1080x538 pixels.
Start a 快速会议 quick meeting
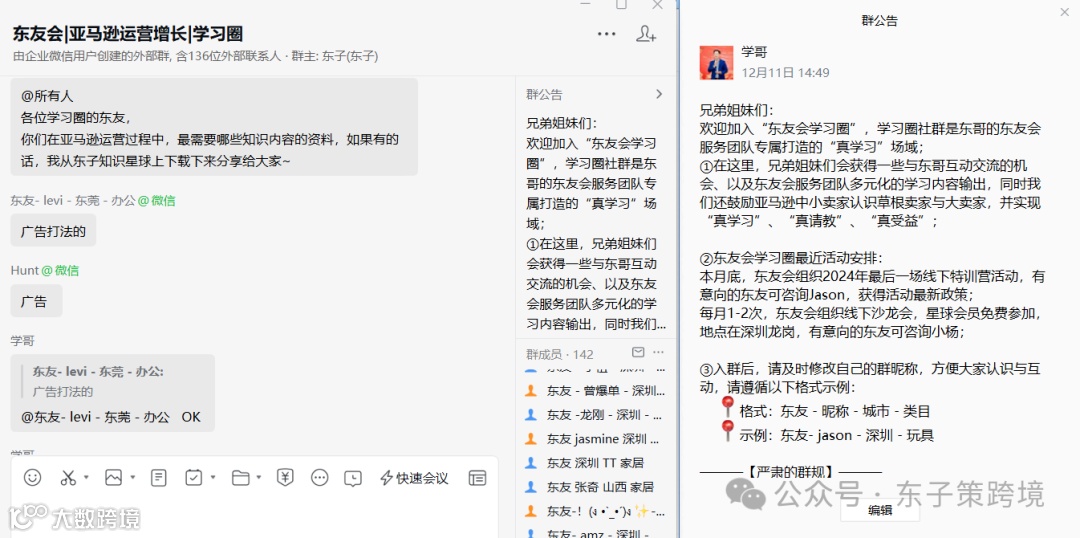[x=414, y=477]
